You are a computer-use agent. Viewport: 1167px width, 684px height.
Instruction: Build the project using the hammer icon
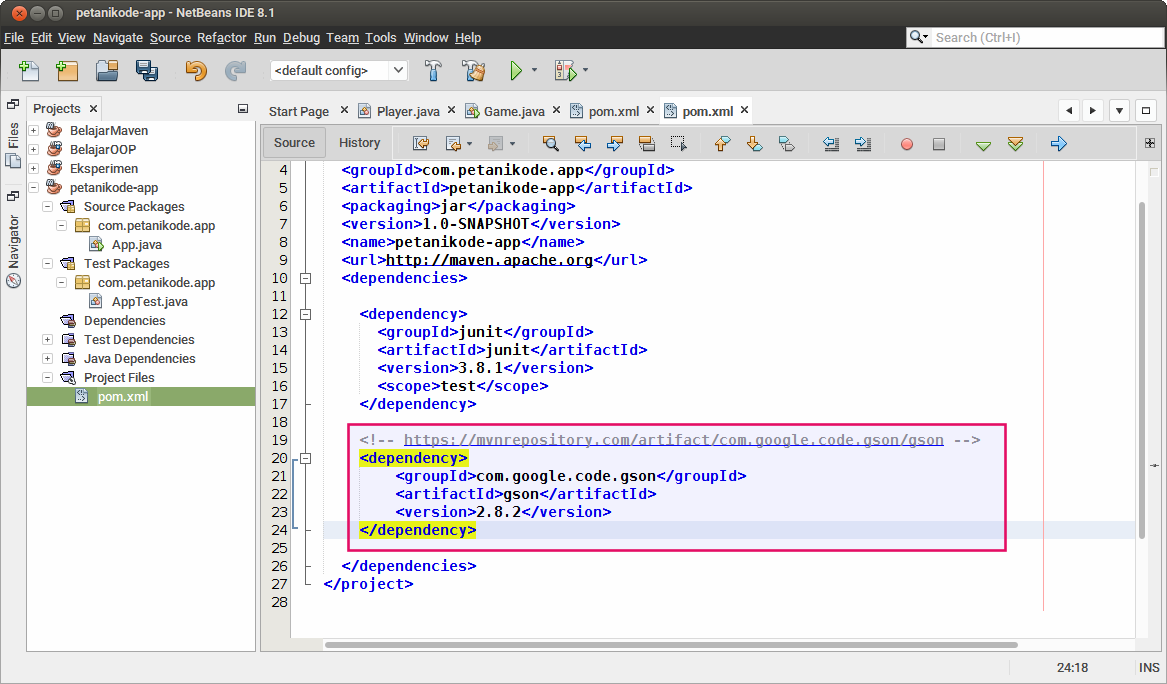tap(433, 71)
